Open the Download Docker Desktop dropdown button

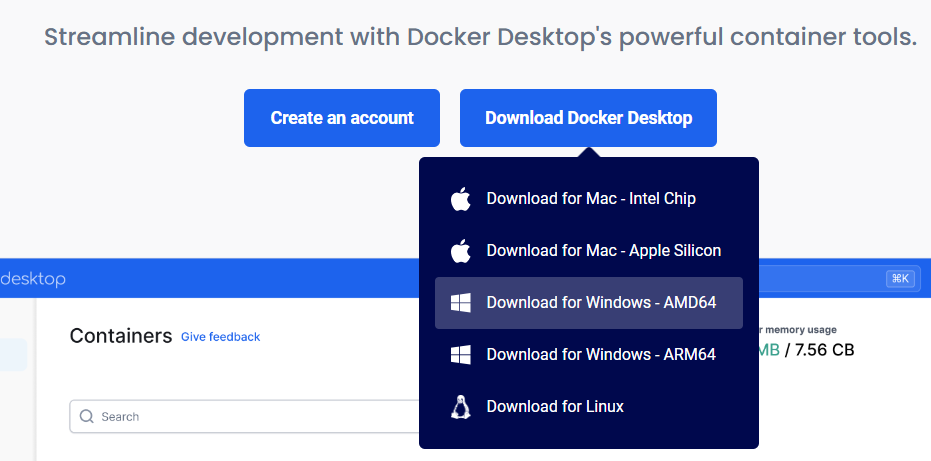(x=588, y=118)
